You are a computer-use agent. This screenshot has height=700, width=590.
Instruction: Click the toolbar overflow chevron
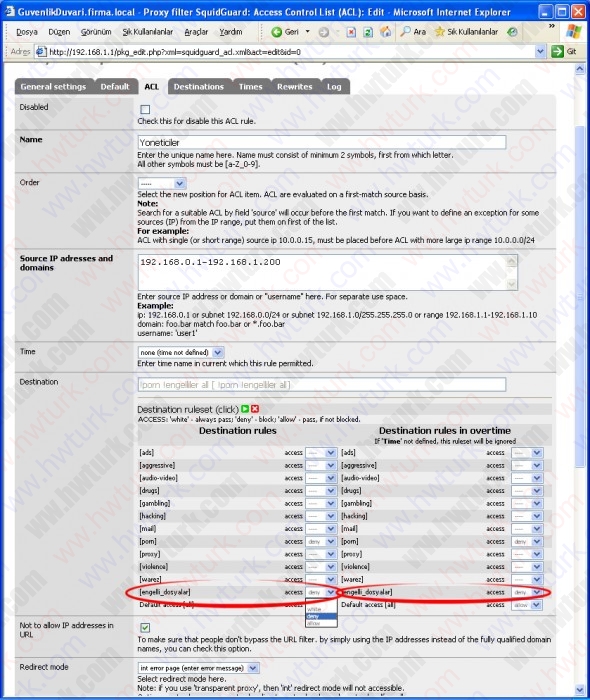pyautogui.click(x=552, y=26)
